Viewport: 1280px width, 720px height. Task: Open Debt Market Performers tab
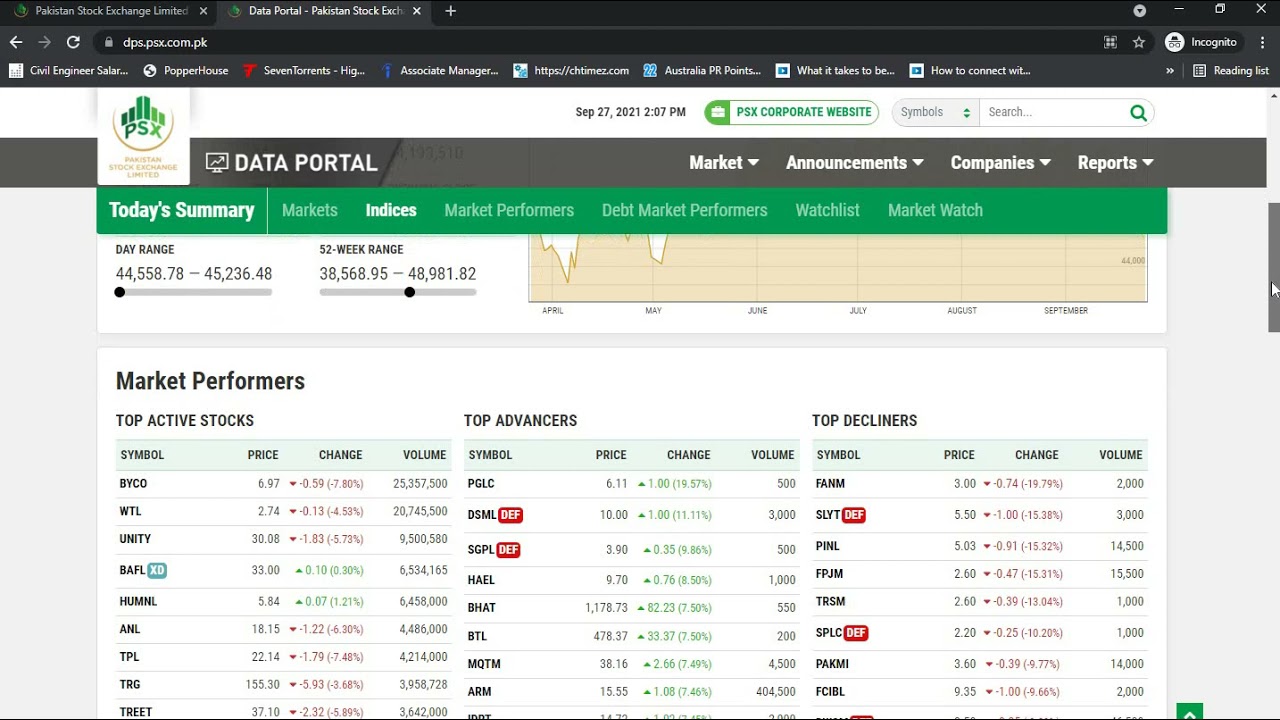click(x=685, y=210)
